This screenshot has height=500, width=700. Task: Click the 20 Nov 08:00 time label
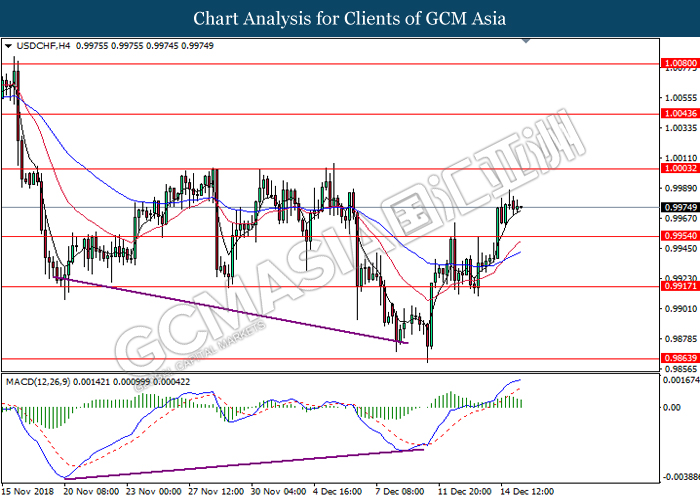[x=91, y=492]
